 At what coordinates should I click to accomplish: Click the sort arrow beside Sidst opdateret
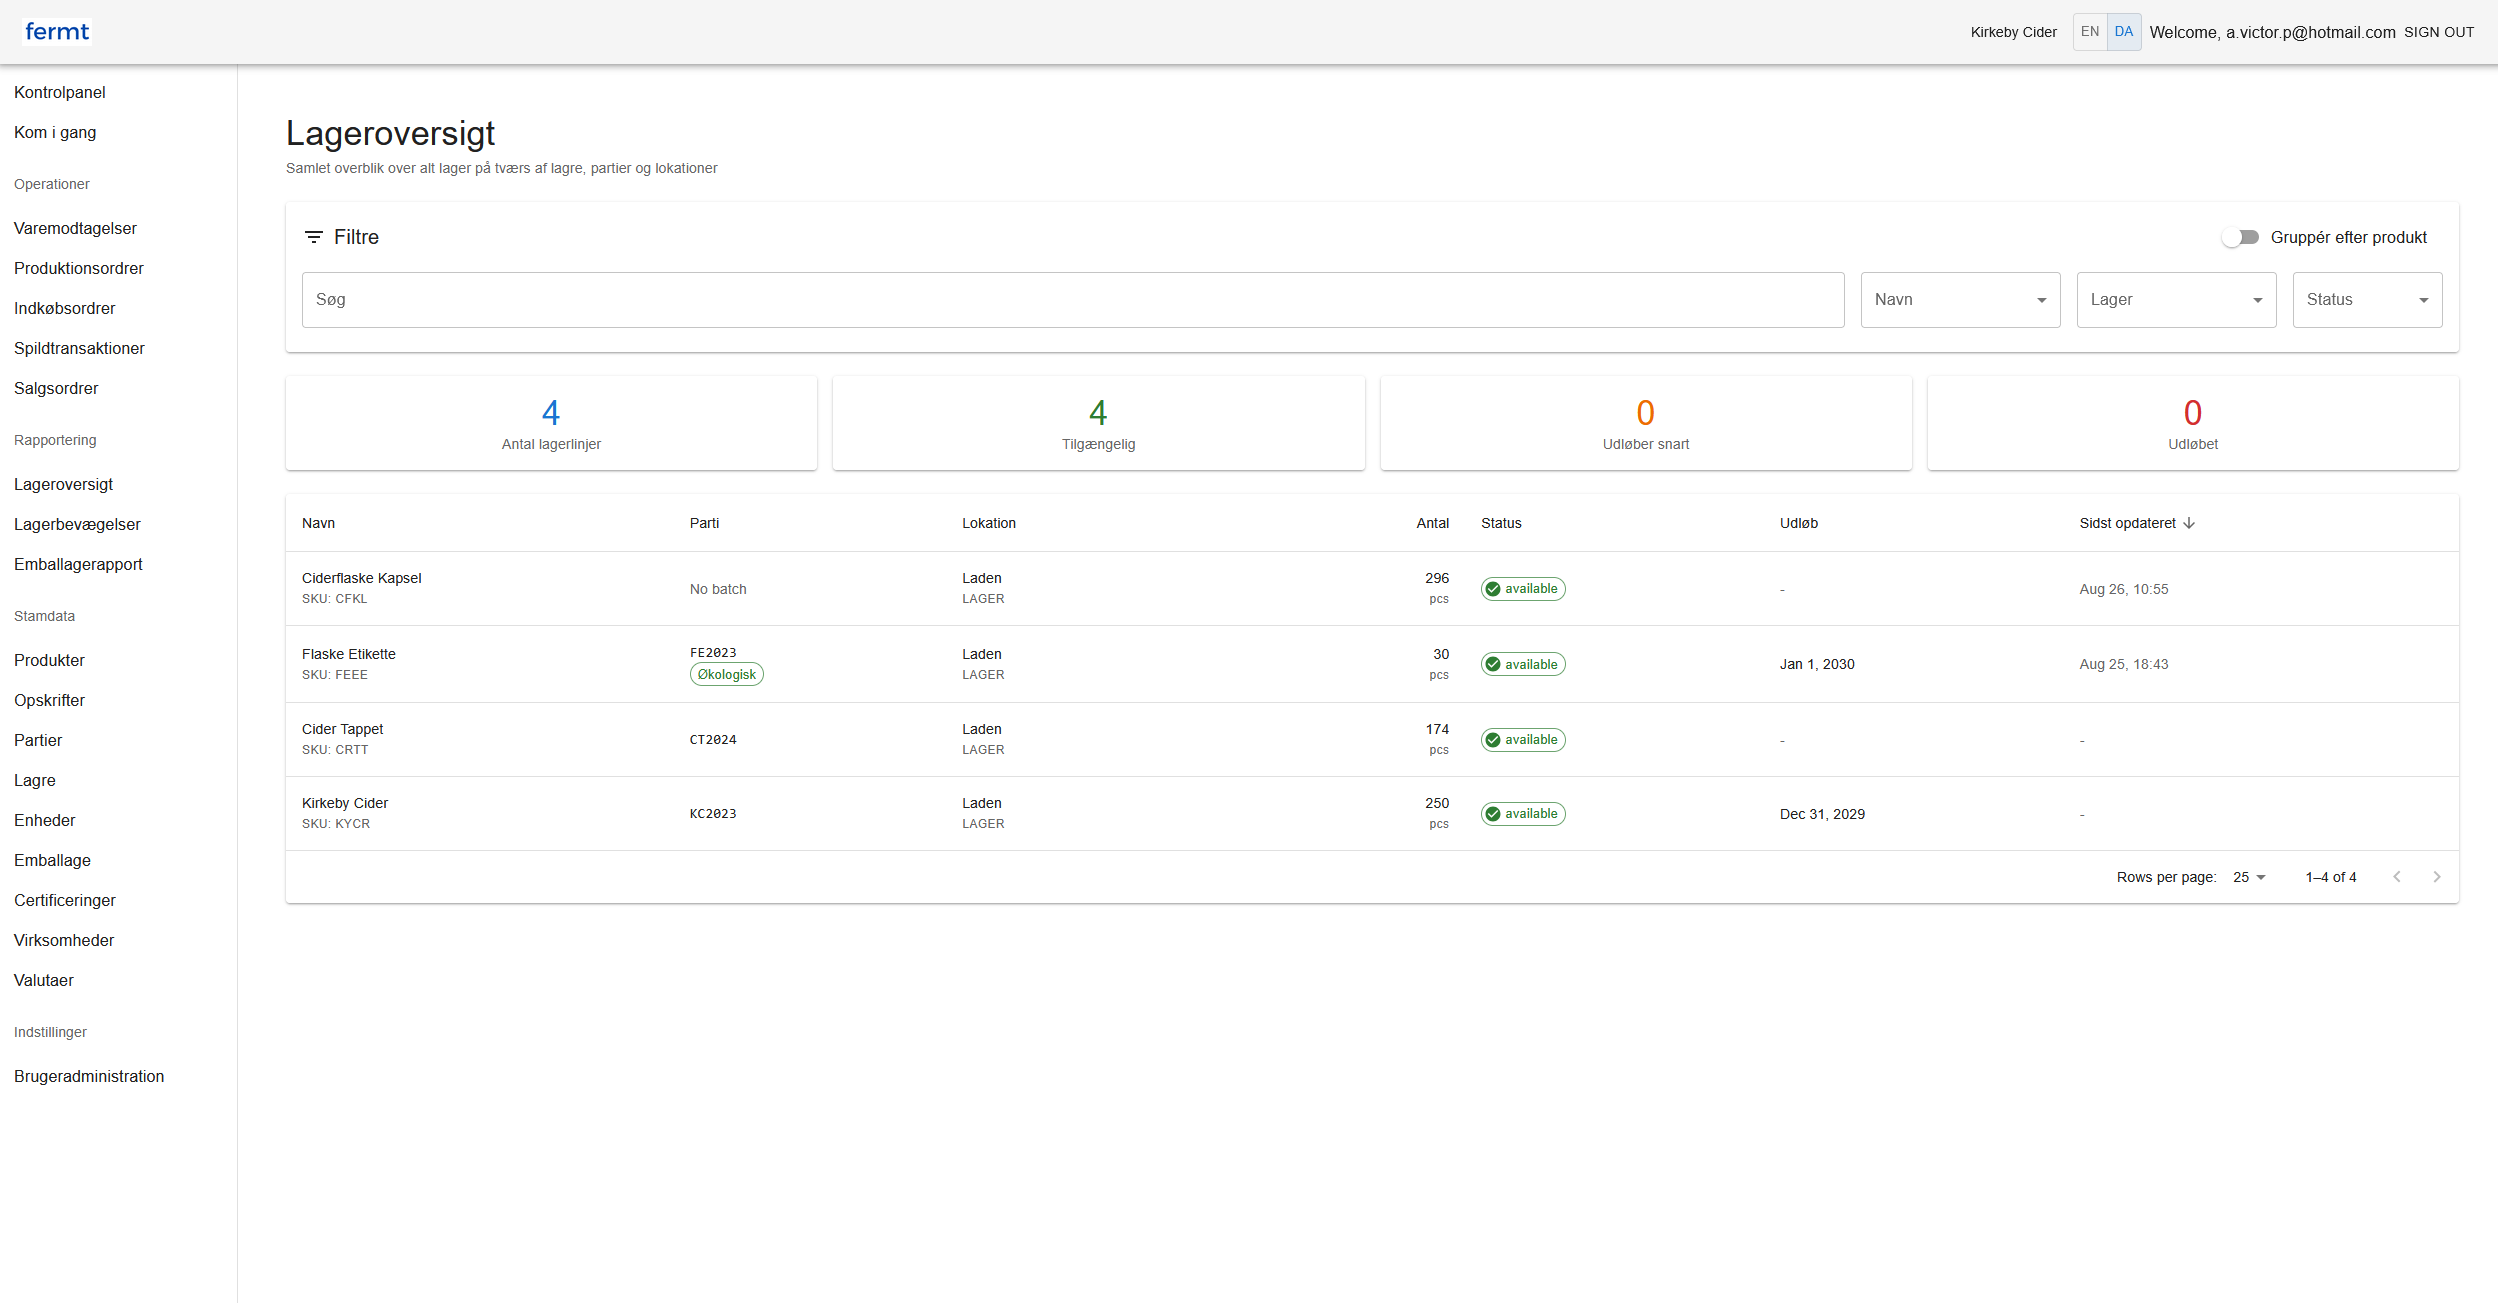click(2189, 523)
